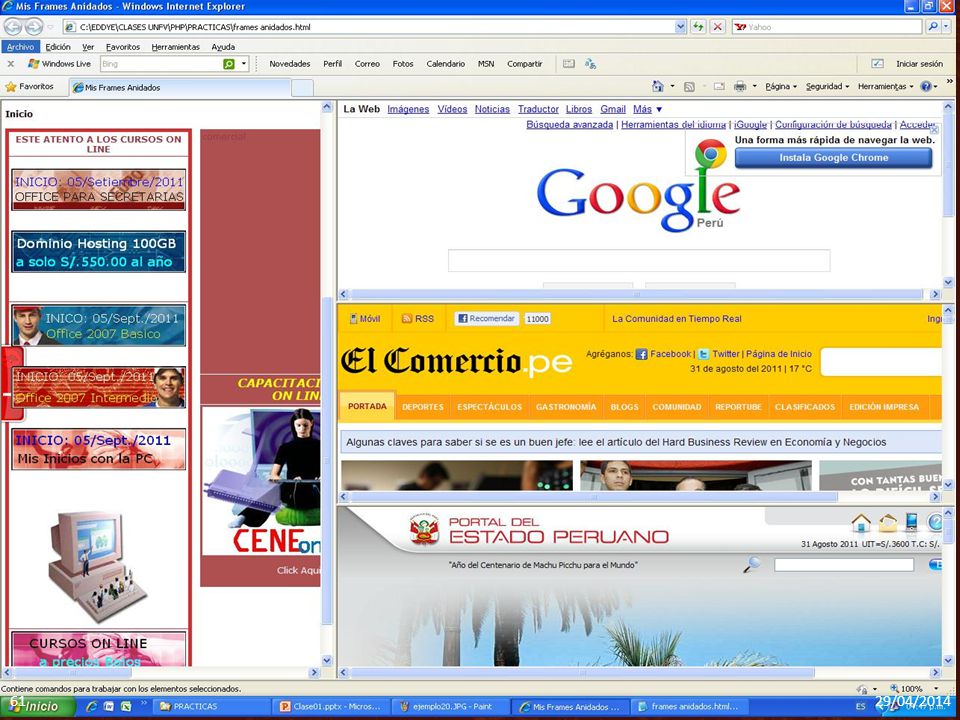Open the Ver menu
The width and height of the screenshot is (960, 720).
[88, 47]
